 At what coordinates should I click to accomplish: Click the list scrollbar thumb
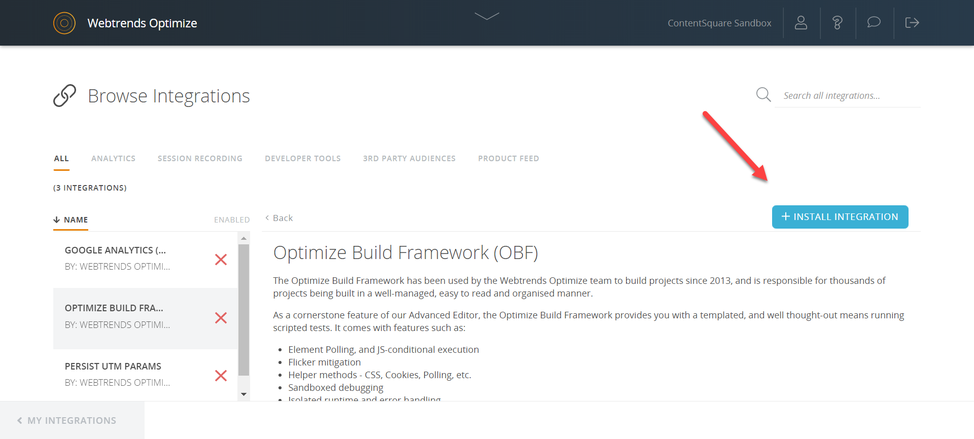(x=244, y=310)
